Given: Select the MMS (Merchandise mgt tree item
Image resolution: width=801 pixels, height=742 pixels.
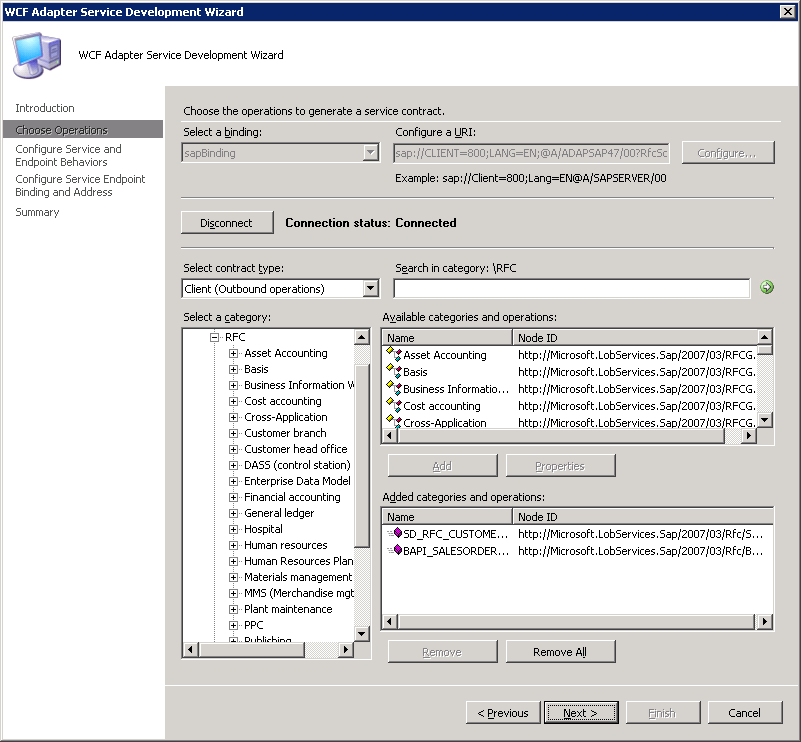Looking at the screenshot, I should click(299, 593).
